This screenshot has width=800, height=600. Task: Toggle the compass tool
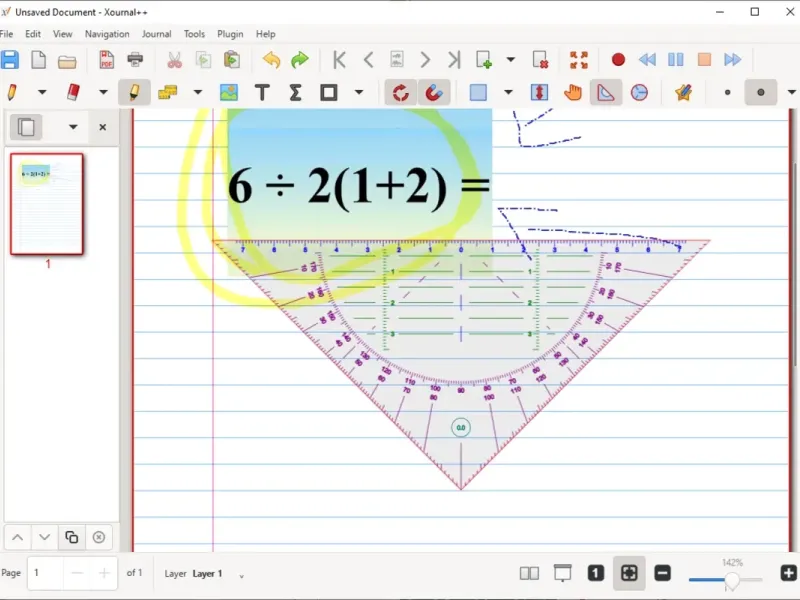(x=639, y=92)
